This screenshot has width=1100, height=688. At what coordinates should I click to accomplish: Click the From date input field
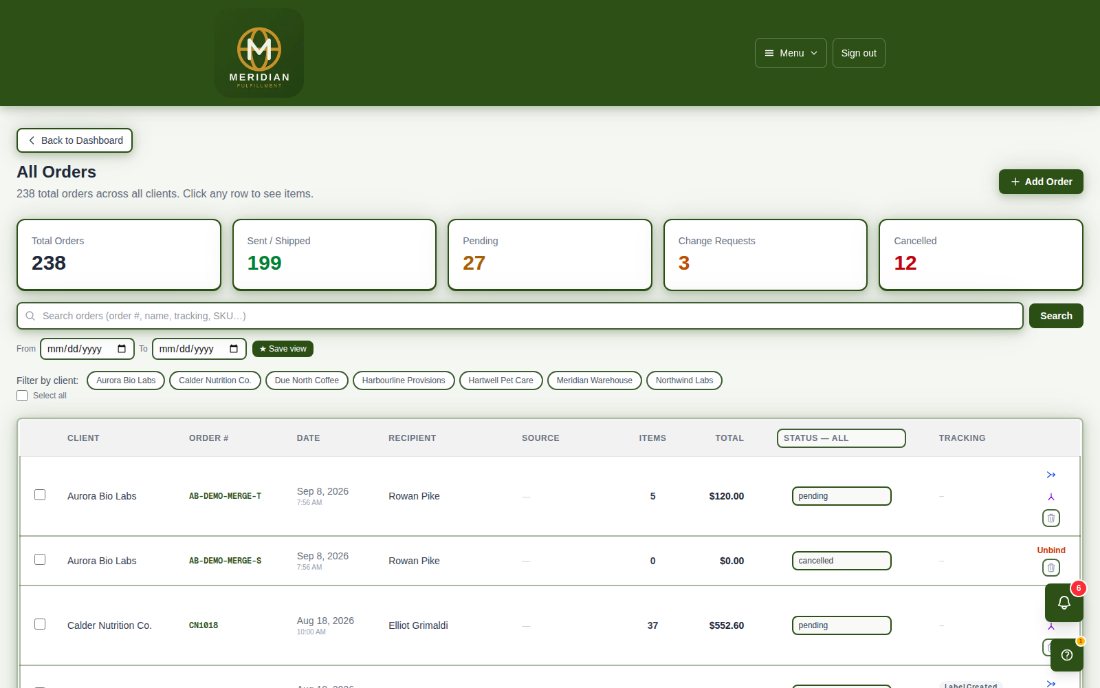87,349
